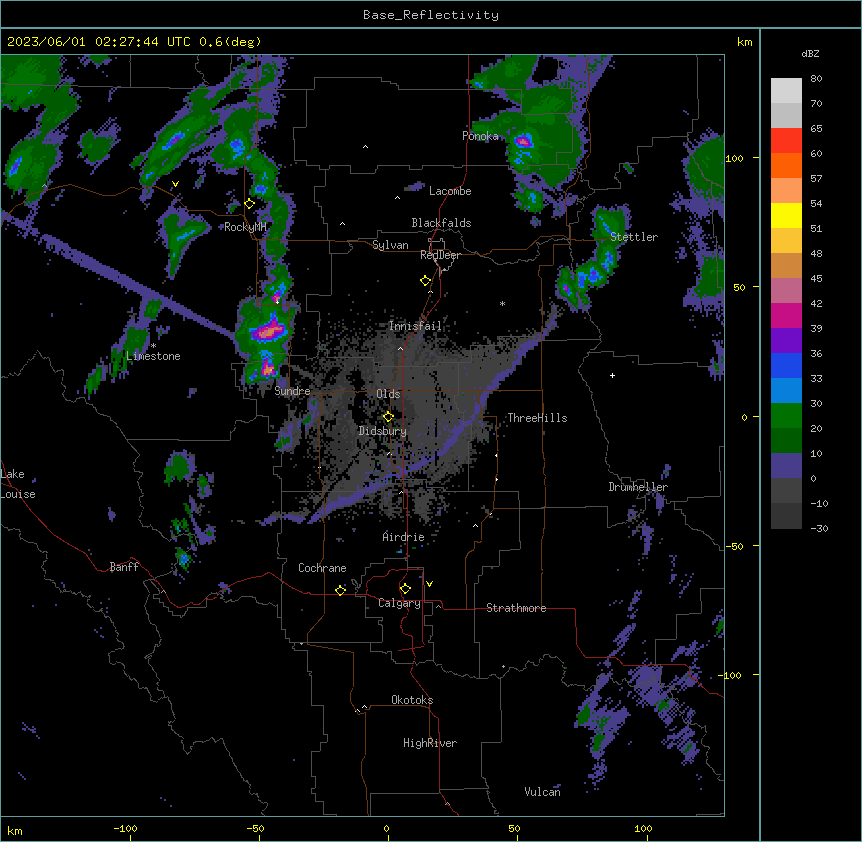Click the yellow diamond marker above RockyMH
Screen dimensions: 862x842
pos(249,204)
